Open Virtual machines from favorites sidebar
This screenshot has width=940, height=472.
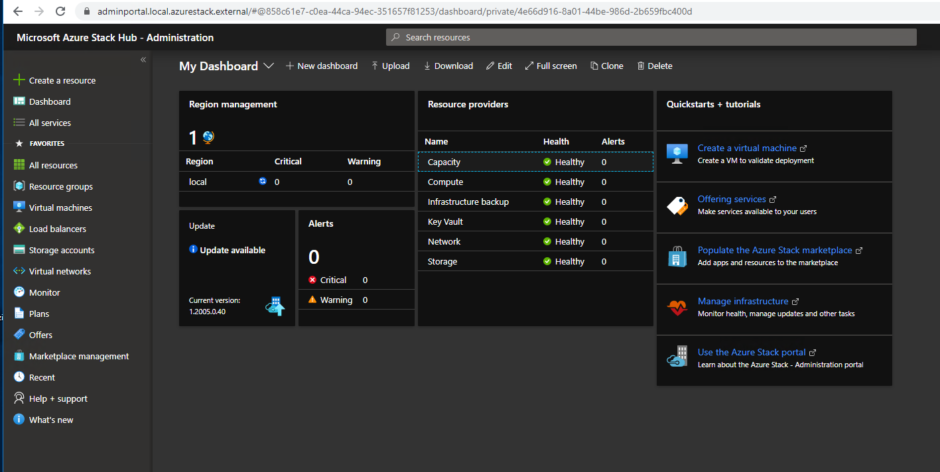pyautogui.click(x=60, y=208)
